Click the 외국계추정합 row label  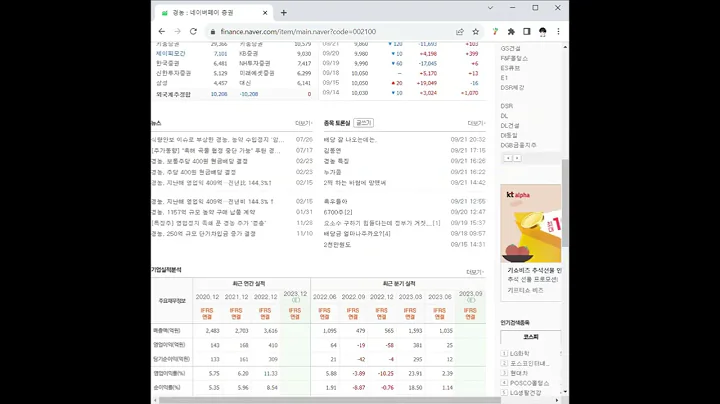173,94
